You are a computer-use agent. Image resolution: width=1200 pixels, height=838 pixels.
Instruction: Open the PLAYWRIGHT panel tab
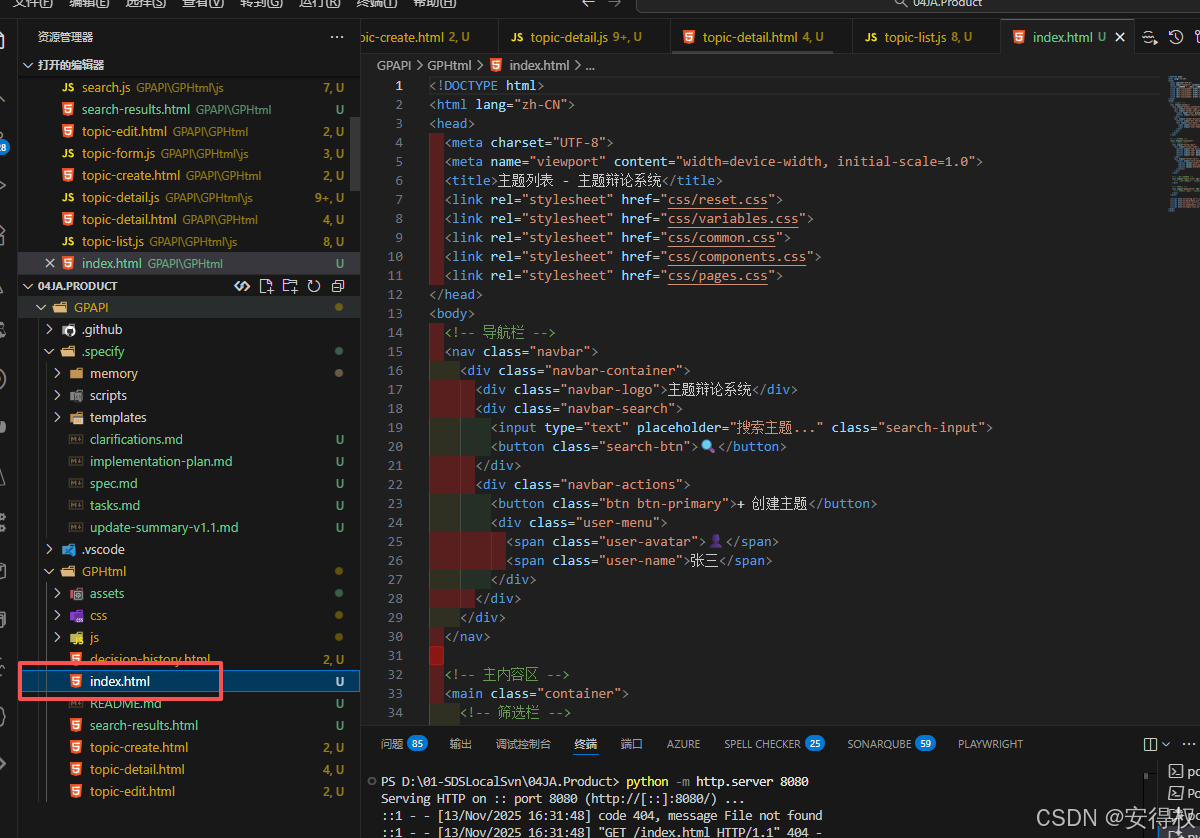click(990, 744)
